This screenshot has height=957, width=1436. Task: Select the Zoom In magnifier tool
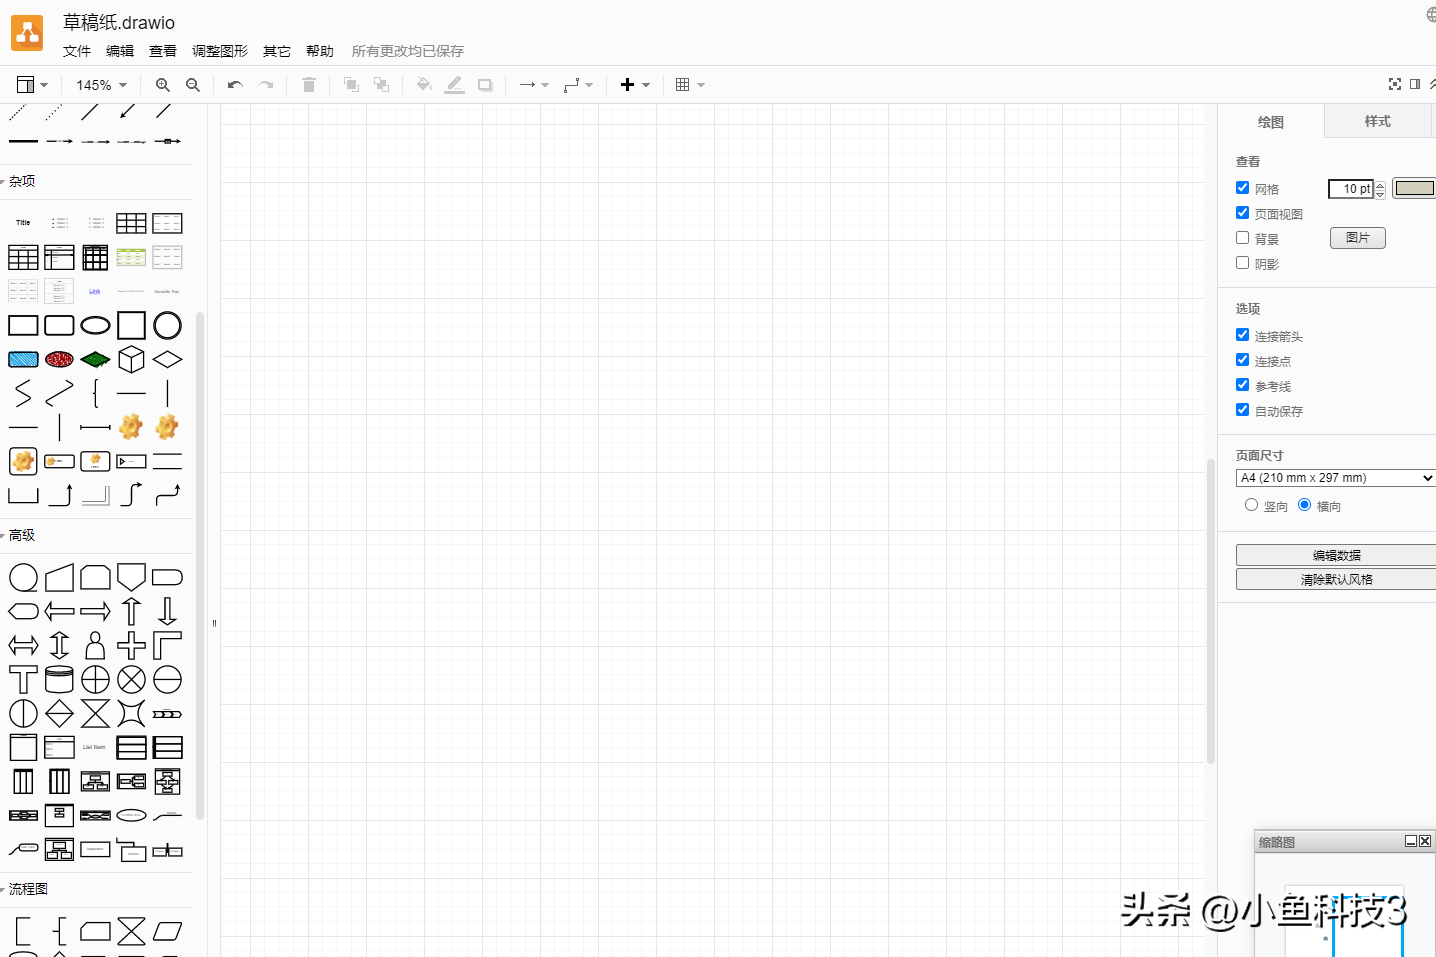pyautogui.click(x=162, y=84)
